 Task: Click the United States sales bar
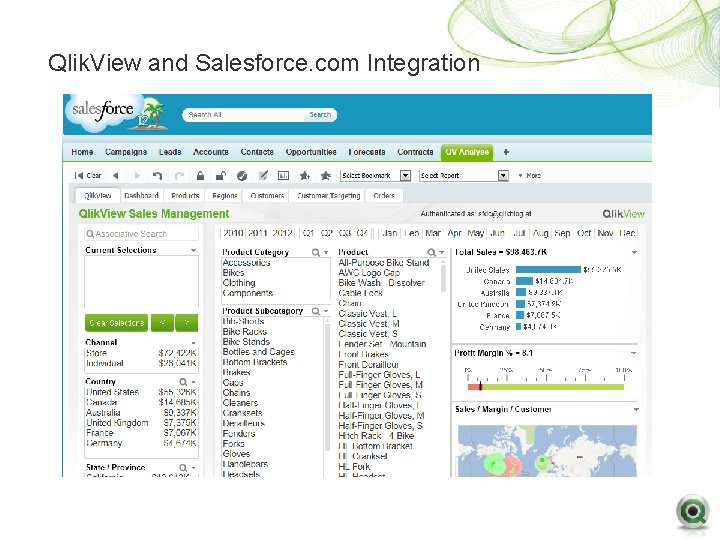pyautogui.click(x=548, y=270)
